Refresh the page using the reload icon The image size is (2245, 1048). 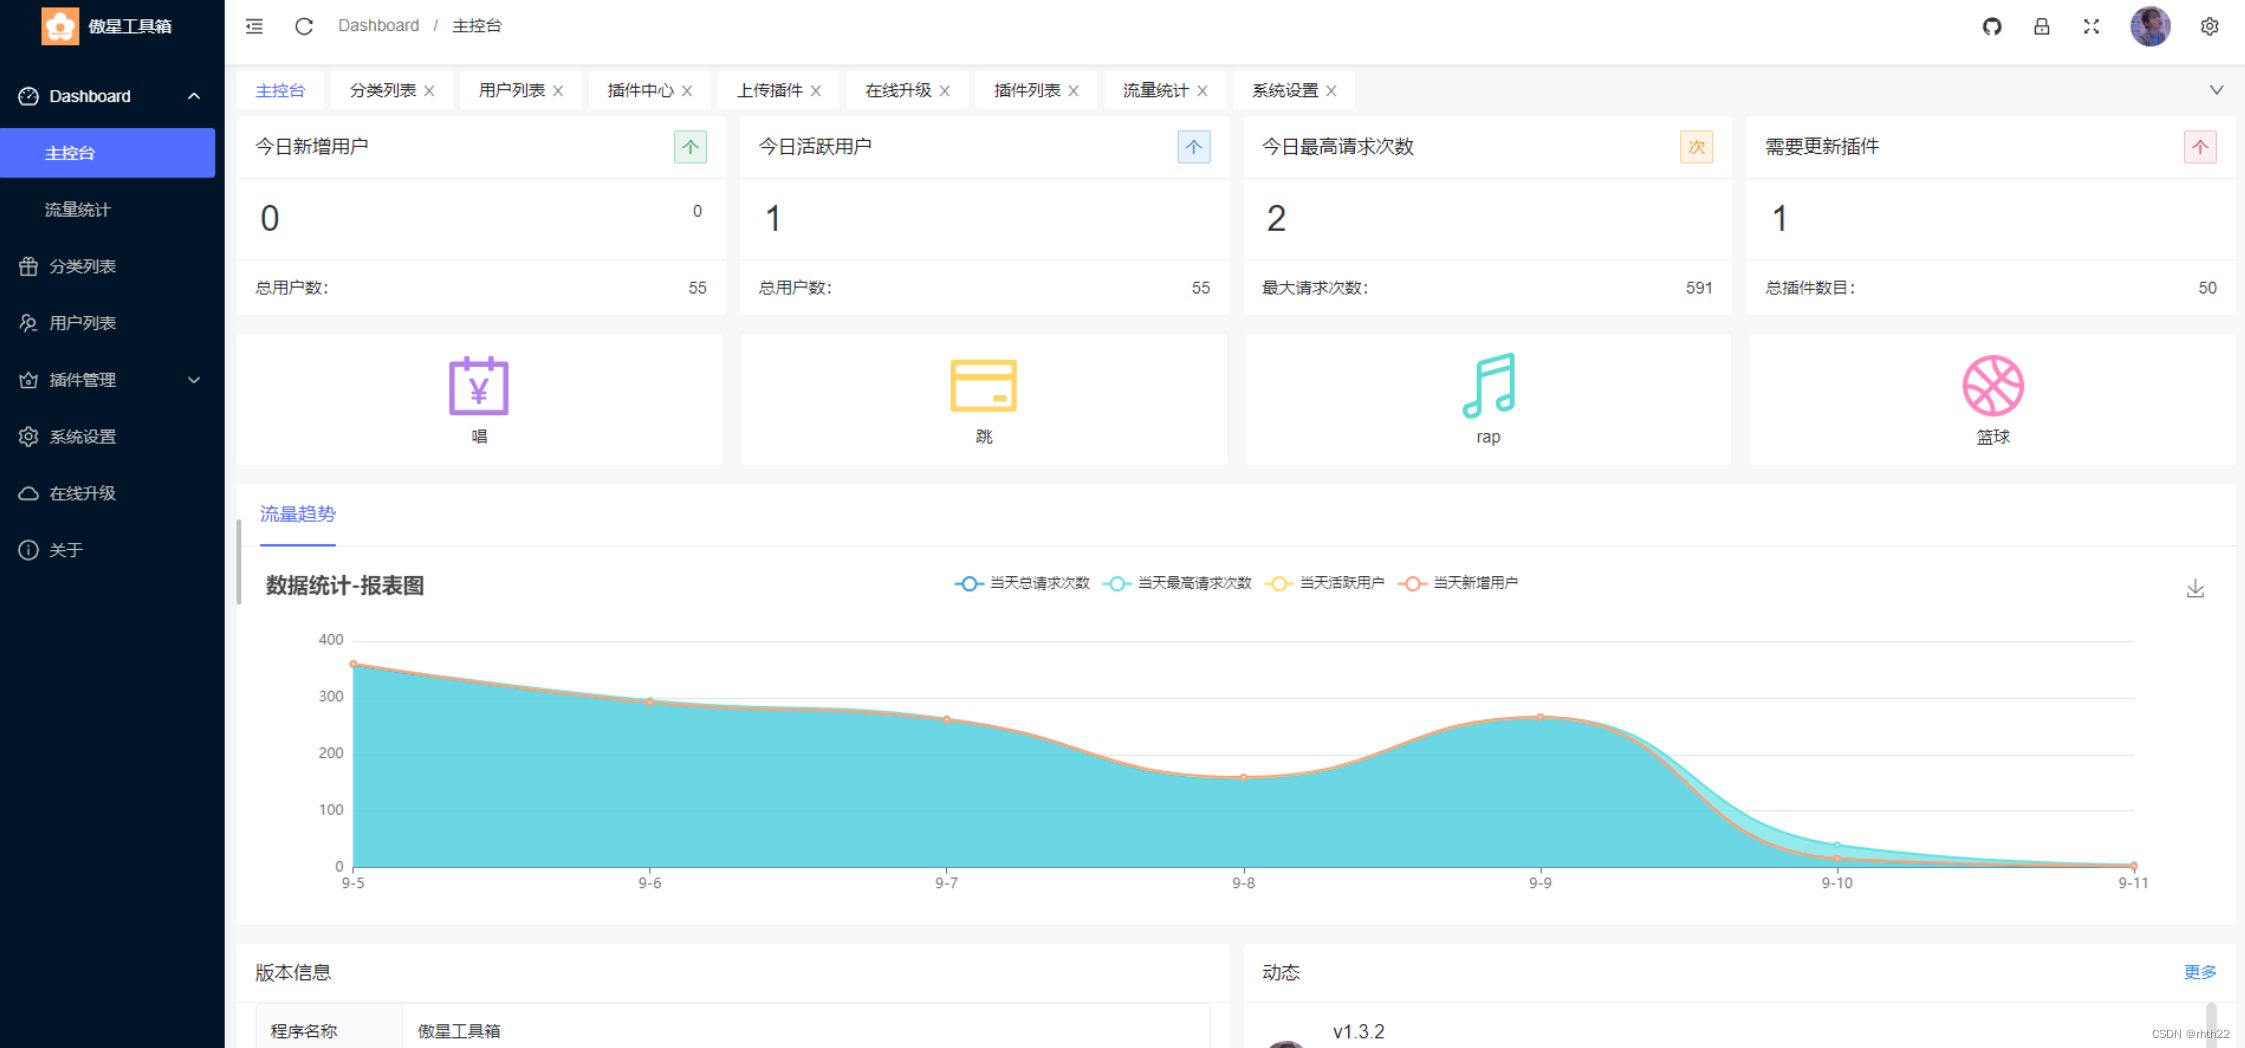pos(303,26)
